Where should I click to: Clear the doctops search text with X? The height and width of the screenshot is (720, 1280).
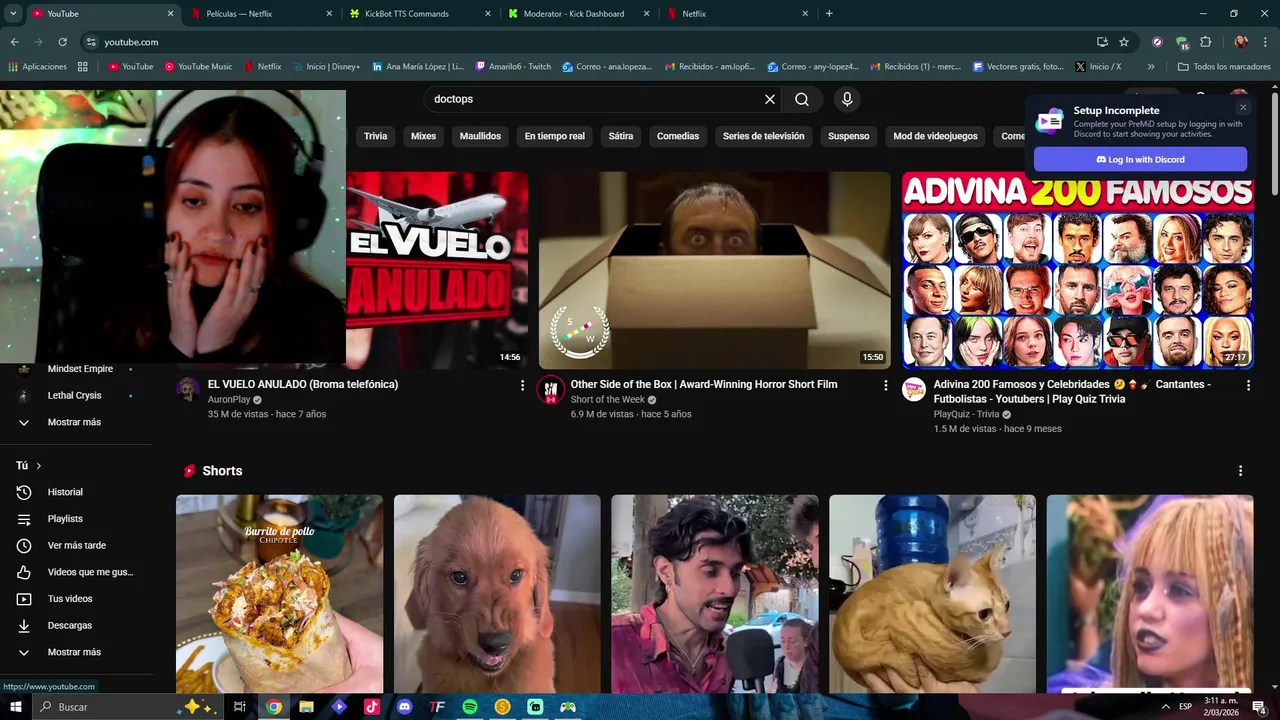[770, 99]
